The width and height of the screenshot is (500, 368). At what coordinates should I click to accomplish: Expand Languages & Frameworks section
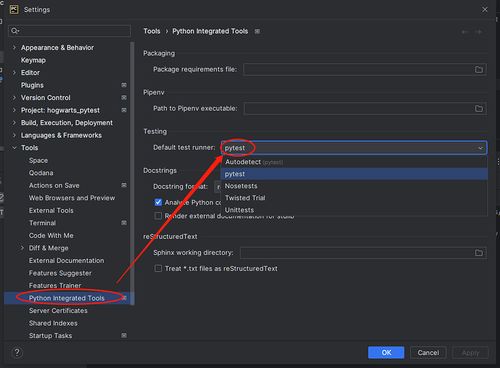point(14,135)
